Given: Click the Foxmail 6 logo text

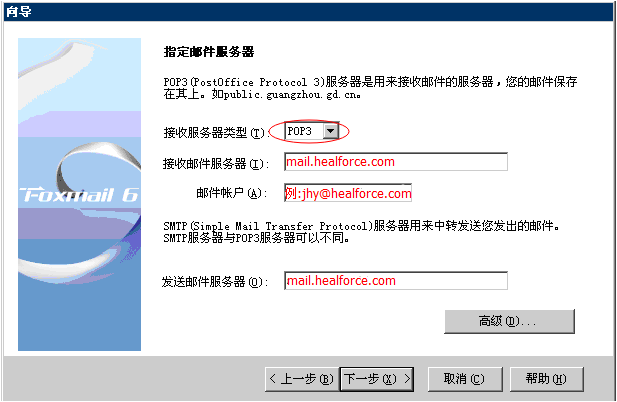Looking at the screenshot, I should point(80,195).
